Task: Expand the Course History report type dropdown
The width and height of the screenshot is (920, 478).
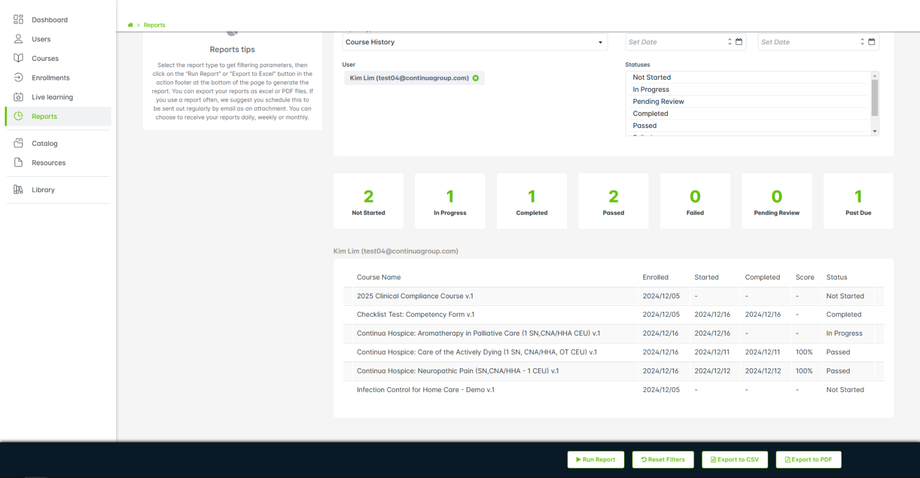Action: point(600,42)
